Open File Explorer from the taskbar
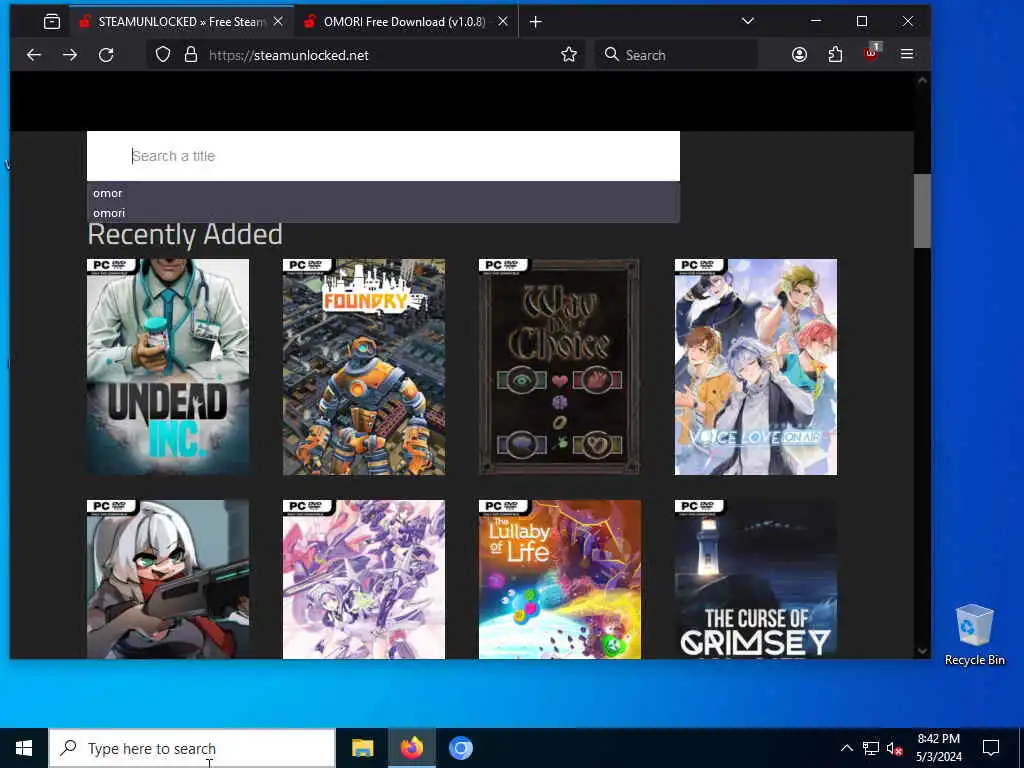This screenshot has height=768, width=1024. pyautogui.click(x=362, y=748)
